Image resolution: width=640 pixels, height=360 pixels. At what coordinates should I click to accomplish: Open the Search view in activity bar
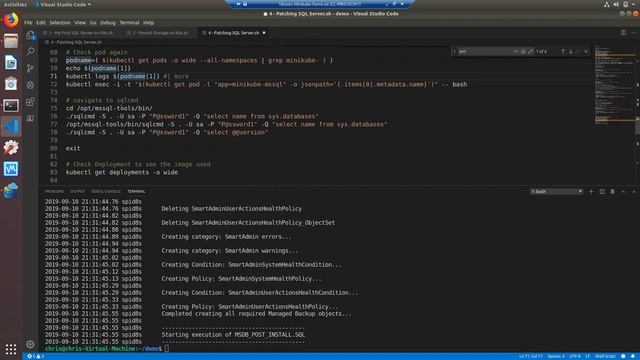pyautogui.click(x=30, y=52)
